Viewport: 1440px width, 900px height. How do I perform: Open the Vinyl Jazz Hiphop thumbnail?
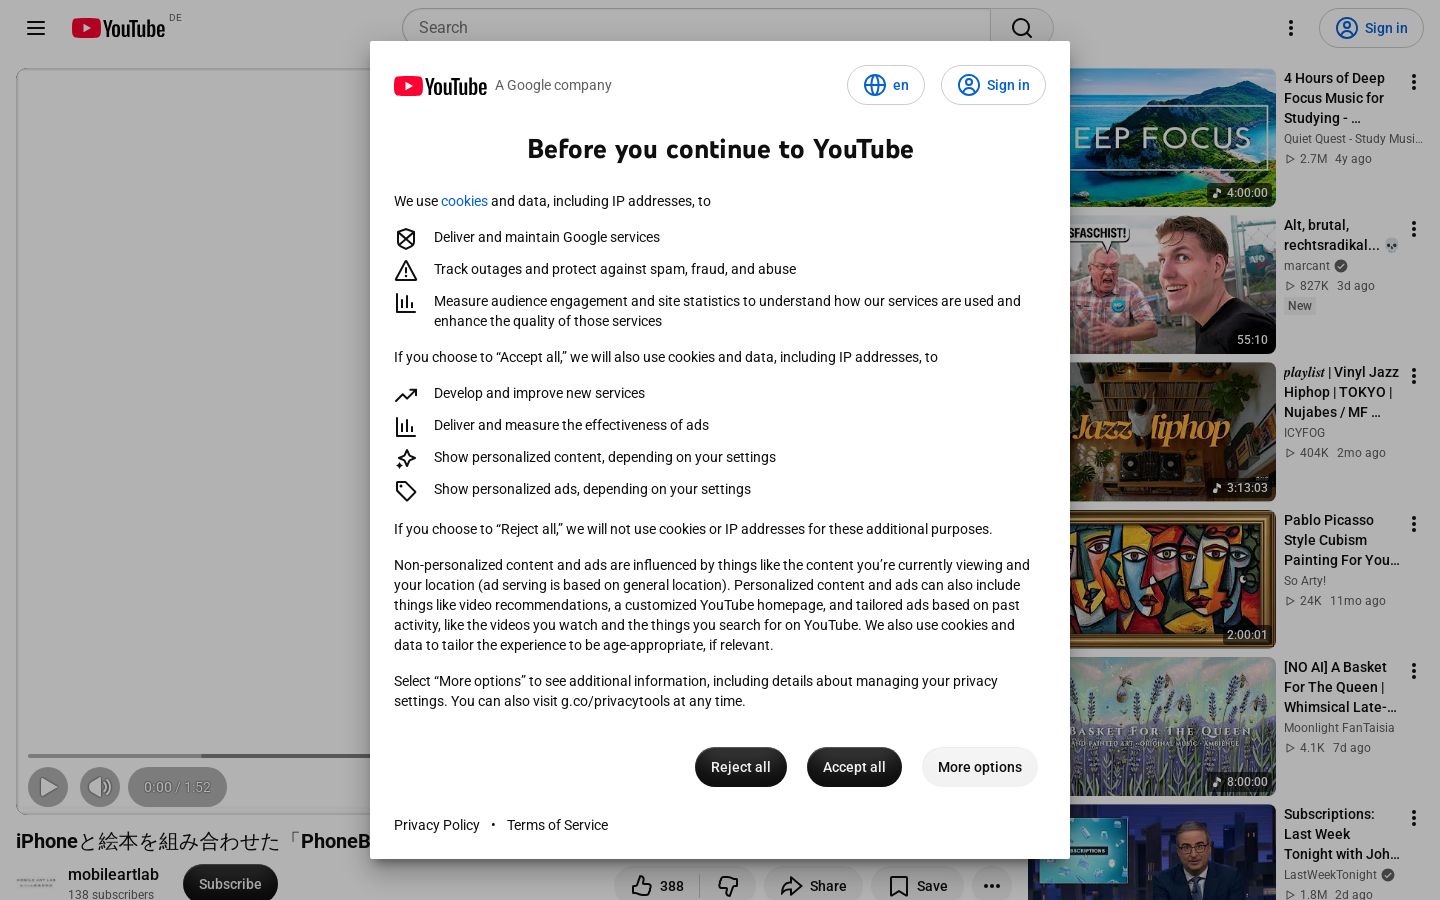tap(1173, 432)
